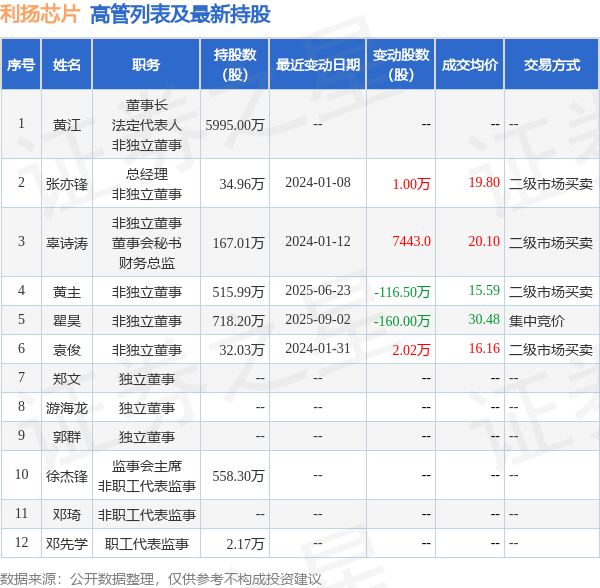Click the 职工代表监事 position cell
Screen dimensions: 600x588
coord(147,544)
